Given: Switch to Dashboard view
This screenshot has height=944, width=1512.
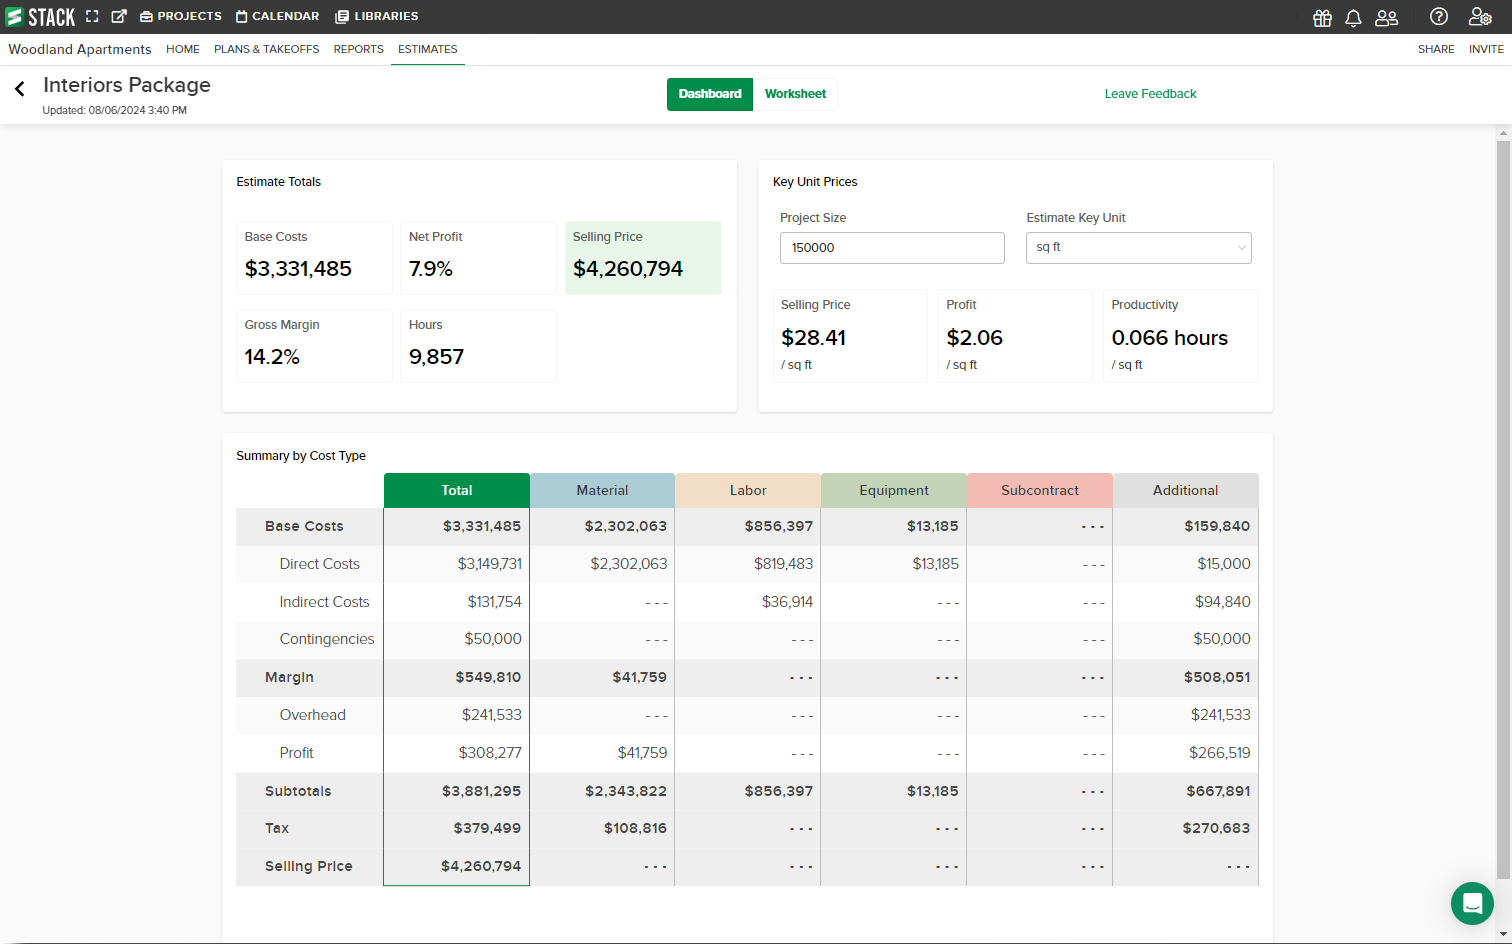Looking at the screenshot, I should click(x=710, y=94).
